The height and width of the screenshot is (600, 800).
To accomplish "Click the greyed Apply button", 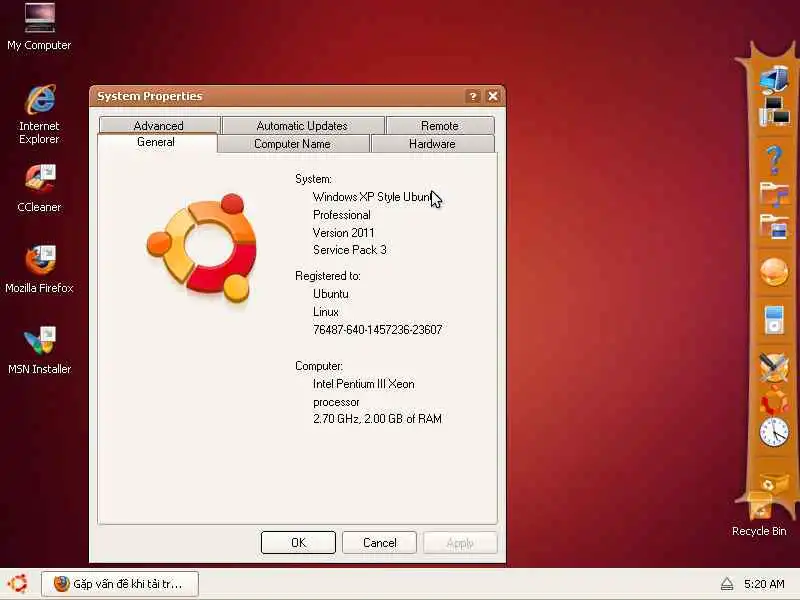I will coord(460,542).
